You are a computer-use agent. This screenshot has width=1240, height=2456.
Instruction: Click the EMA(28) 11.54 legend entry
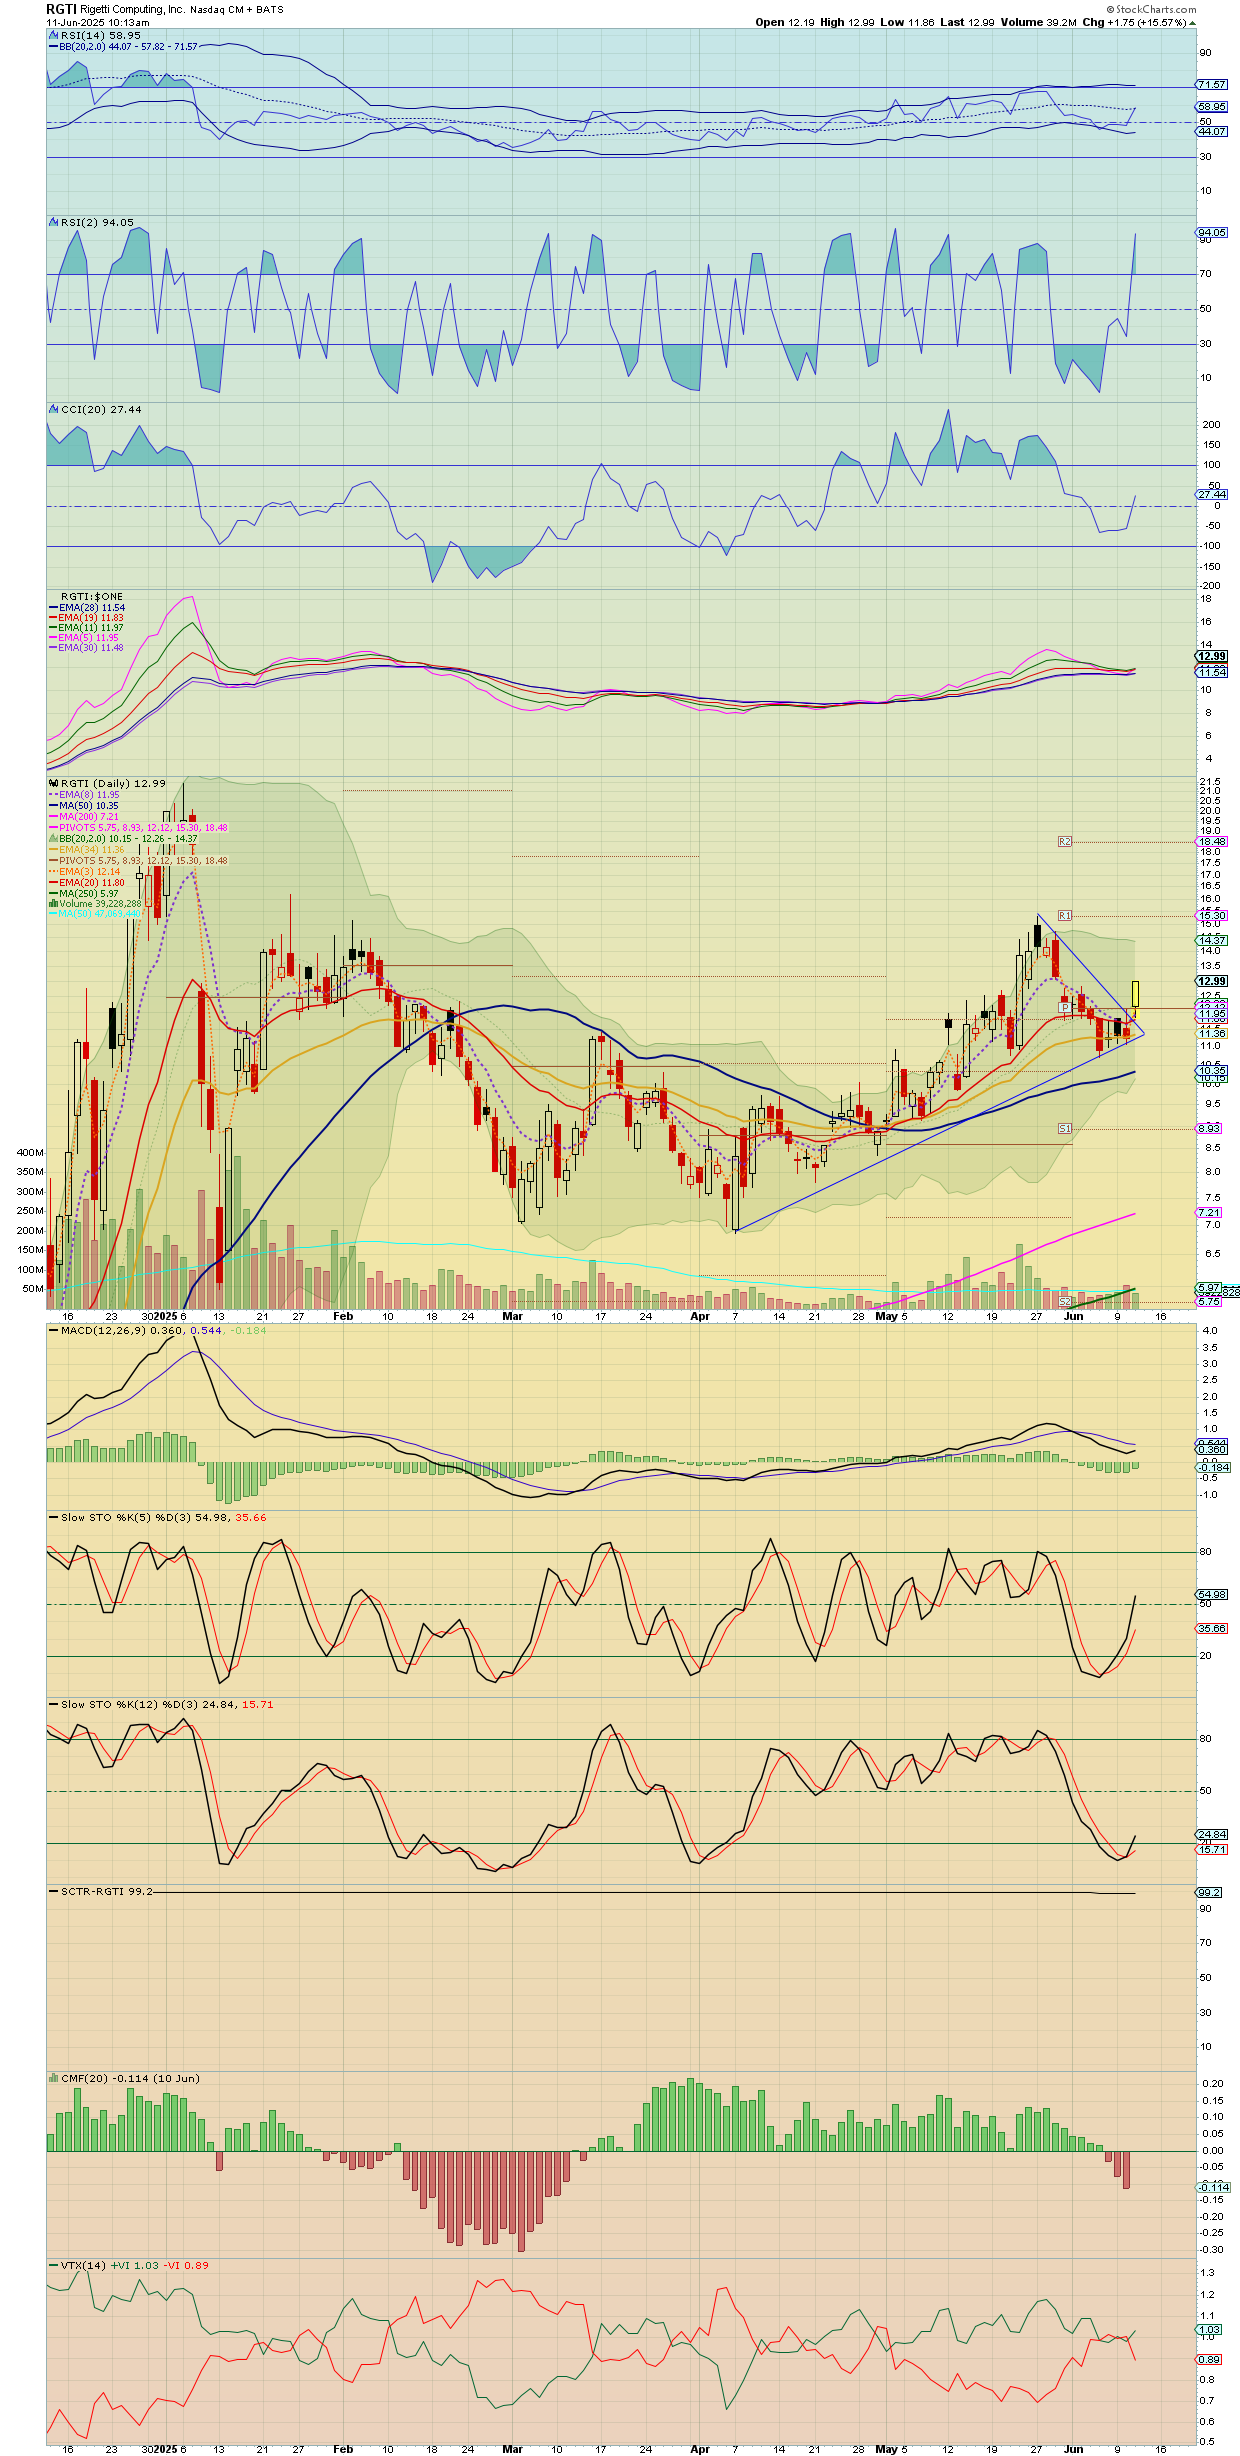(x=87, y=607)
